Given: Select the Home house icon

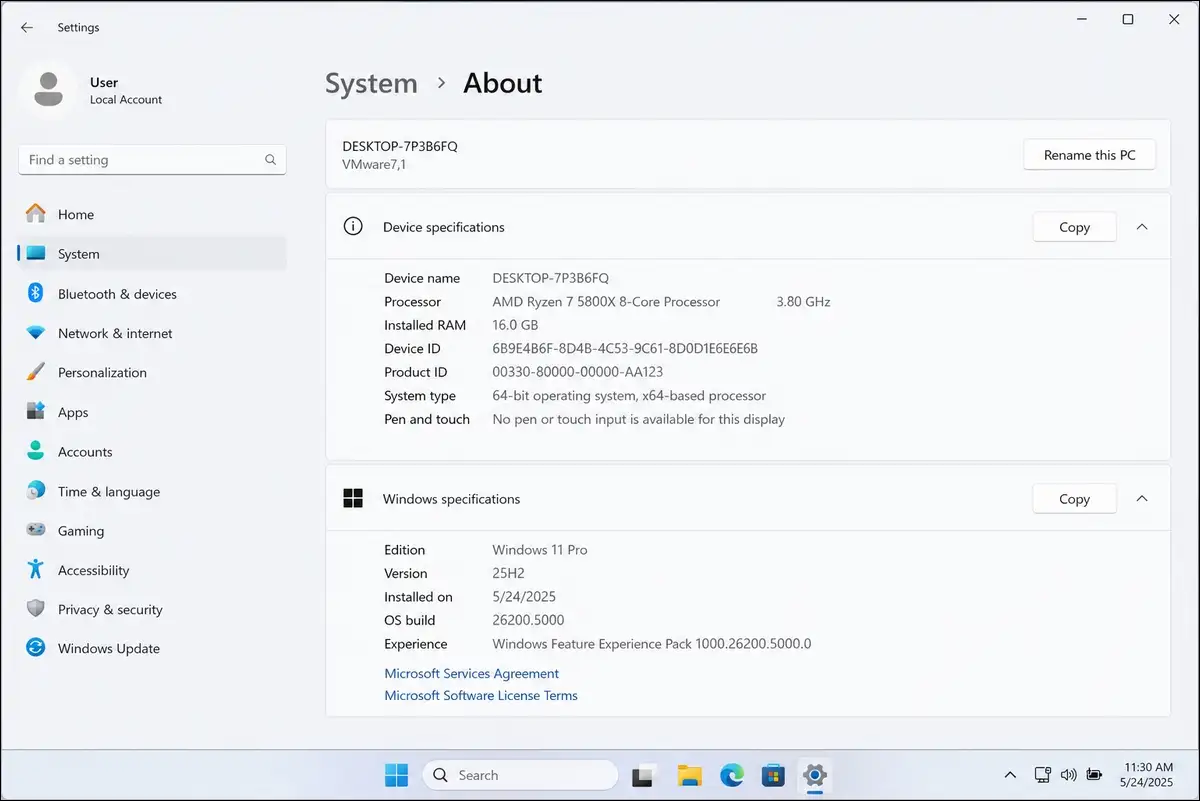Looking at the screenshot, I should click(x=36, y=214).
